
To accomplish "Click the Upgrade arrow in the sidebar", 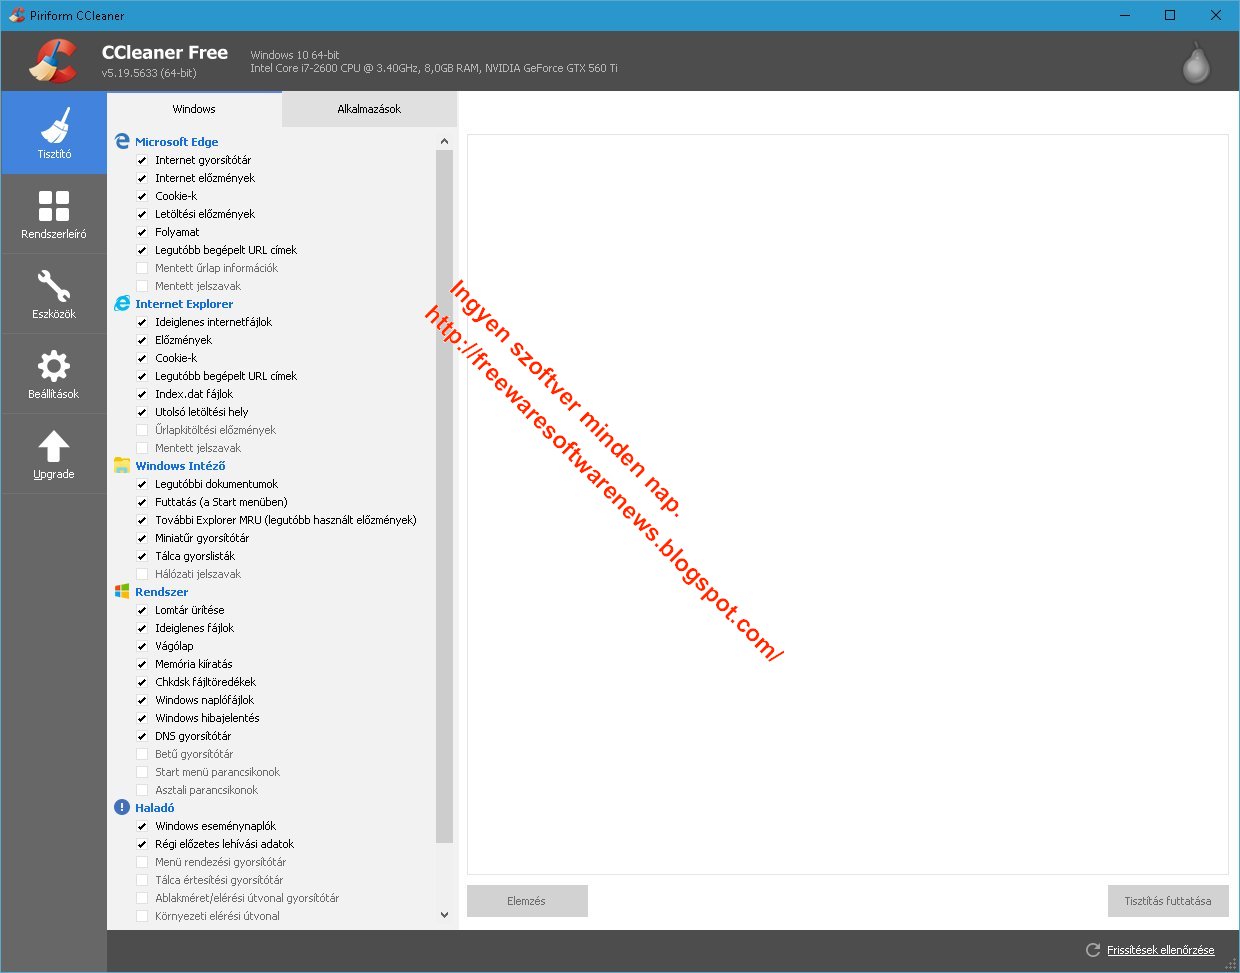I will [55, 453].
